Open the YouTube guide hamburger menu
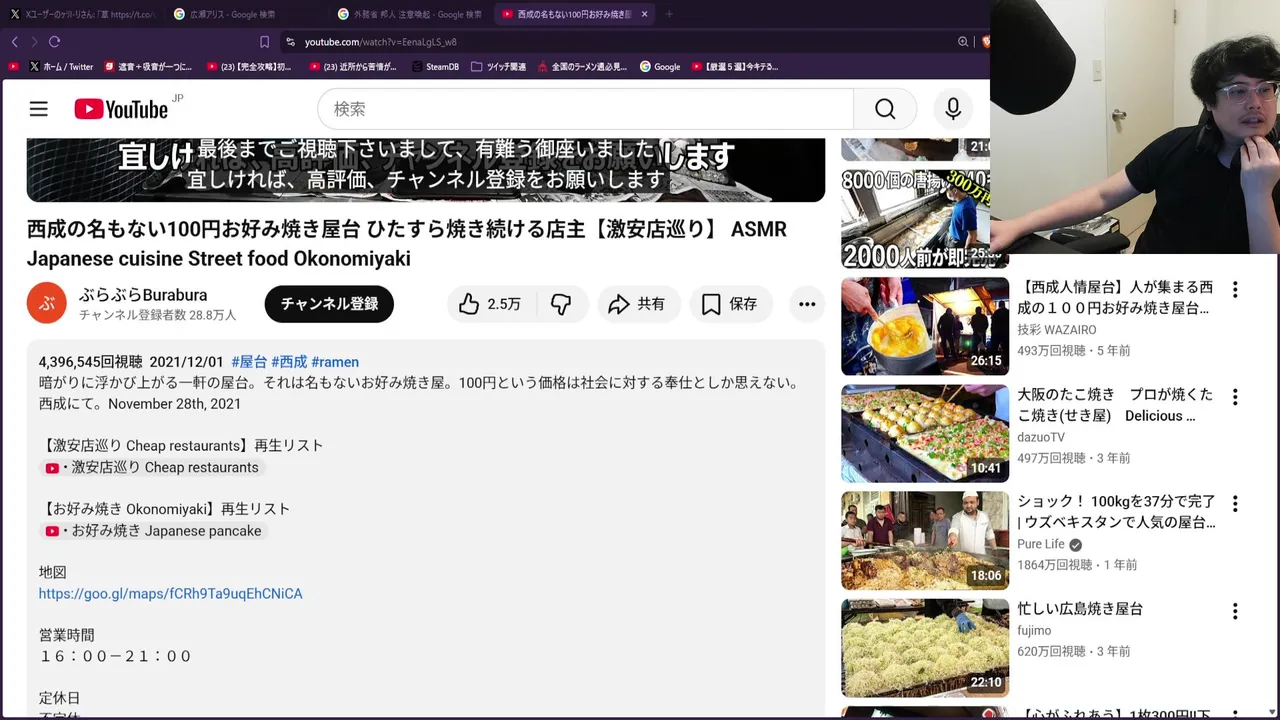This screenshot has height=720, width=1280. [x=38, y=109]
